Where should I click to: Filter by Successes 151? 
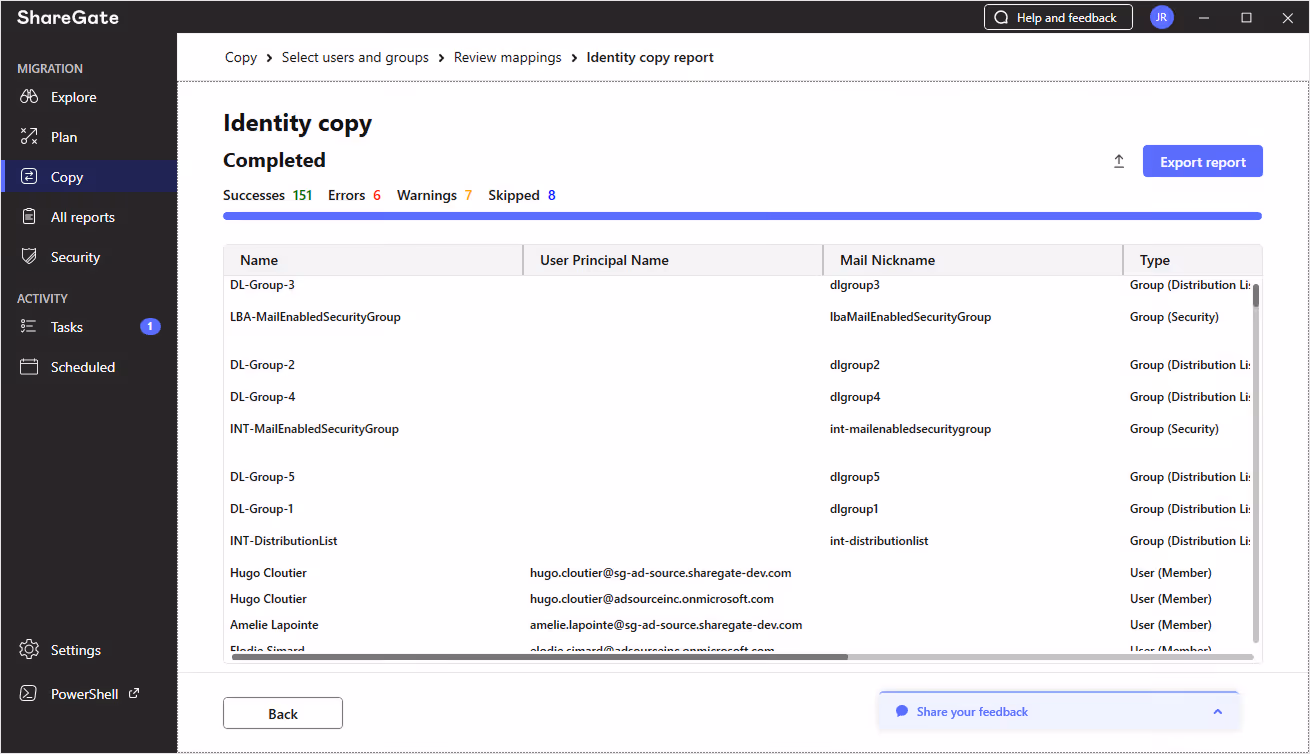268,195
